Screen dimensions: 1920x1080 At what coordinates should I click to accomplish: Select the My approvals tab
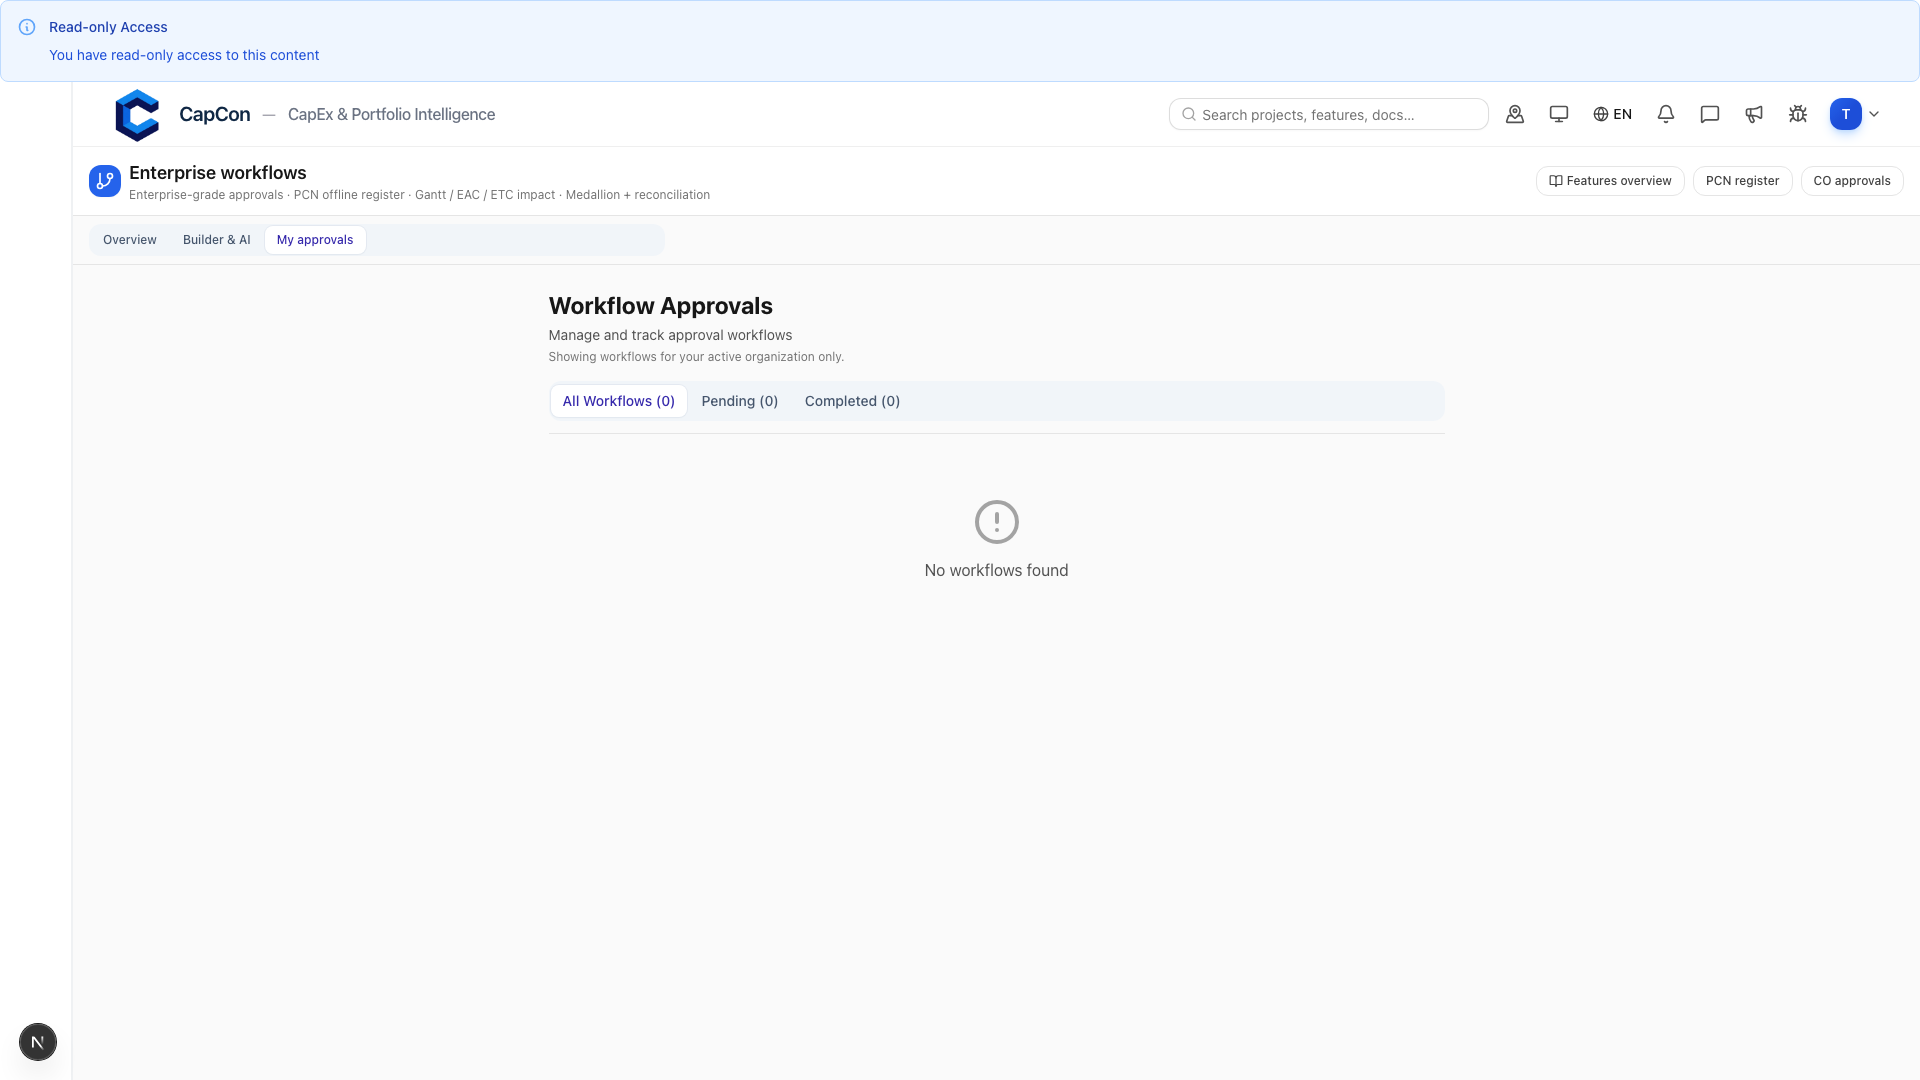point(315,240)
